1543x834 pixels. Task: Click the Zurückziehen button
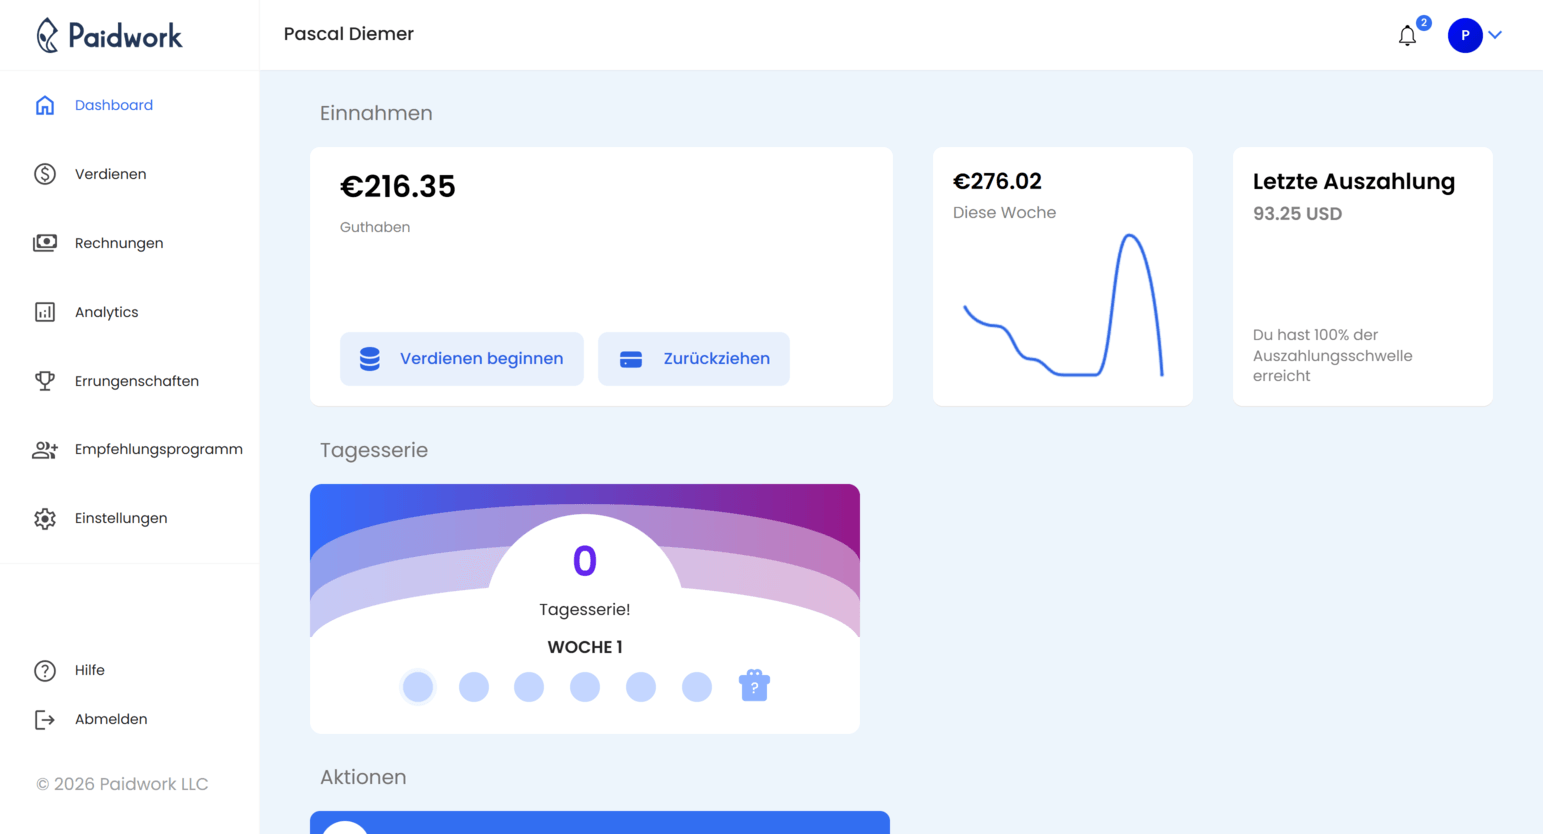(694, 358)
